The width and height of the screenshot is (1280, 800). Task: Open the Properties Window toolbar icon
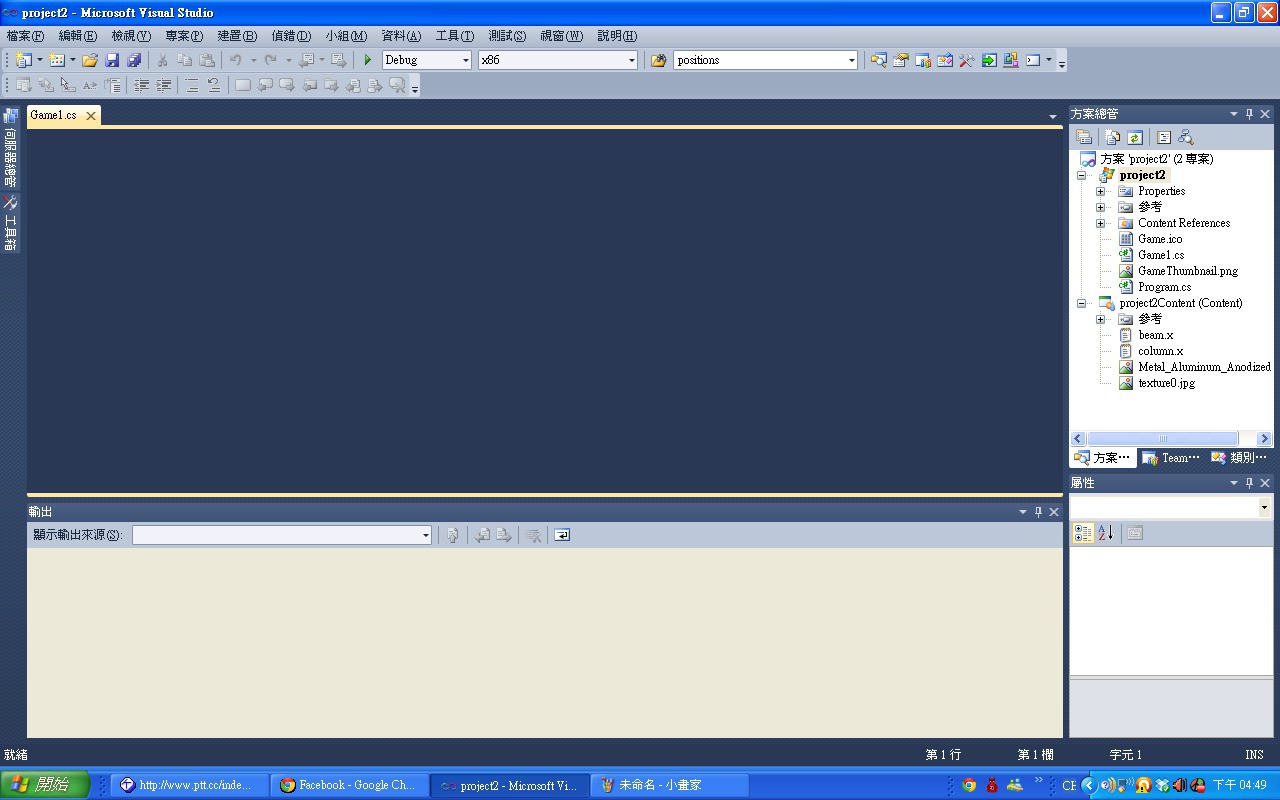pos(900,60)
